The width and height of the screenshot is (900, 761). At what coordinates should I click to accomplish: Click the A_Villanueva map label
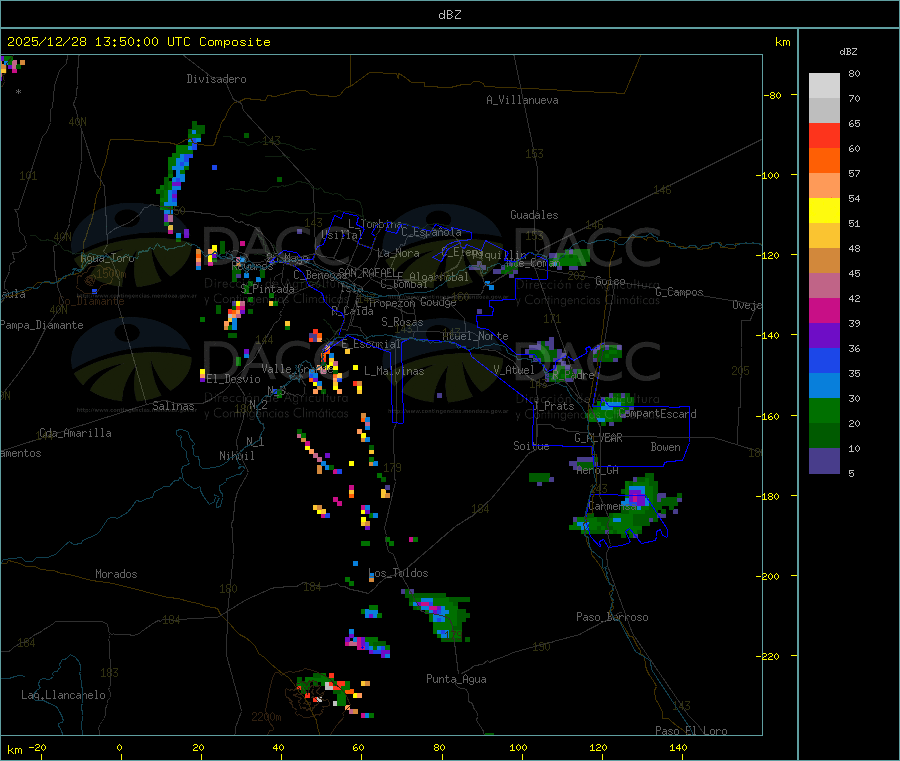[x=522, y=100]
